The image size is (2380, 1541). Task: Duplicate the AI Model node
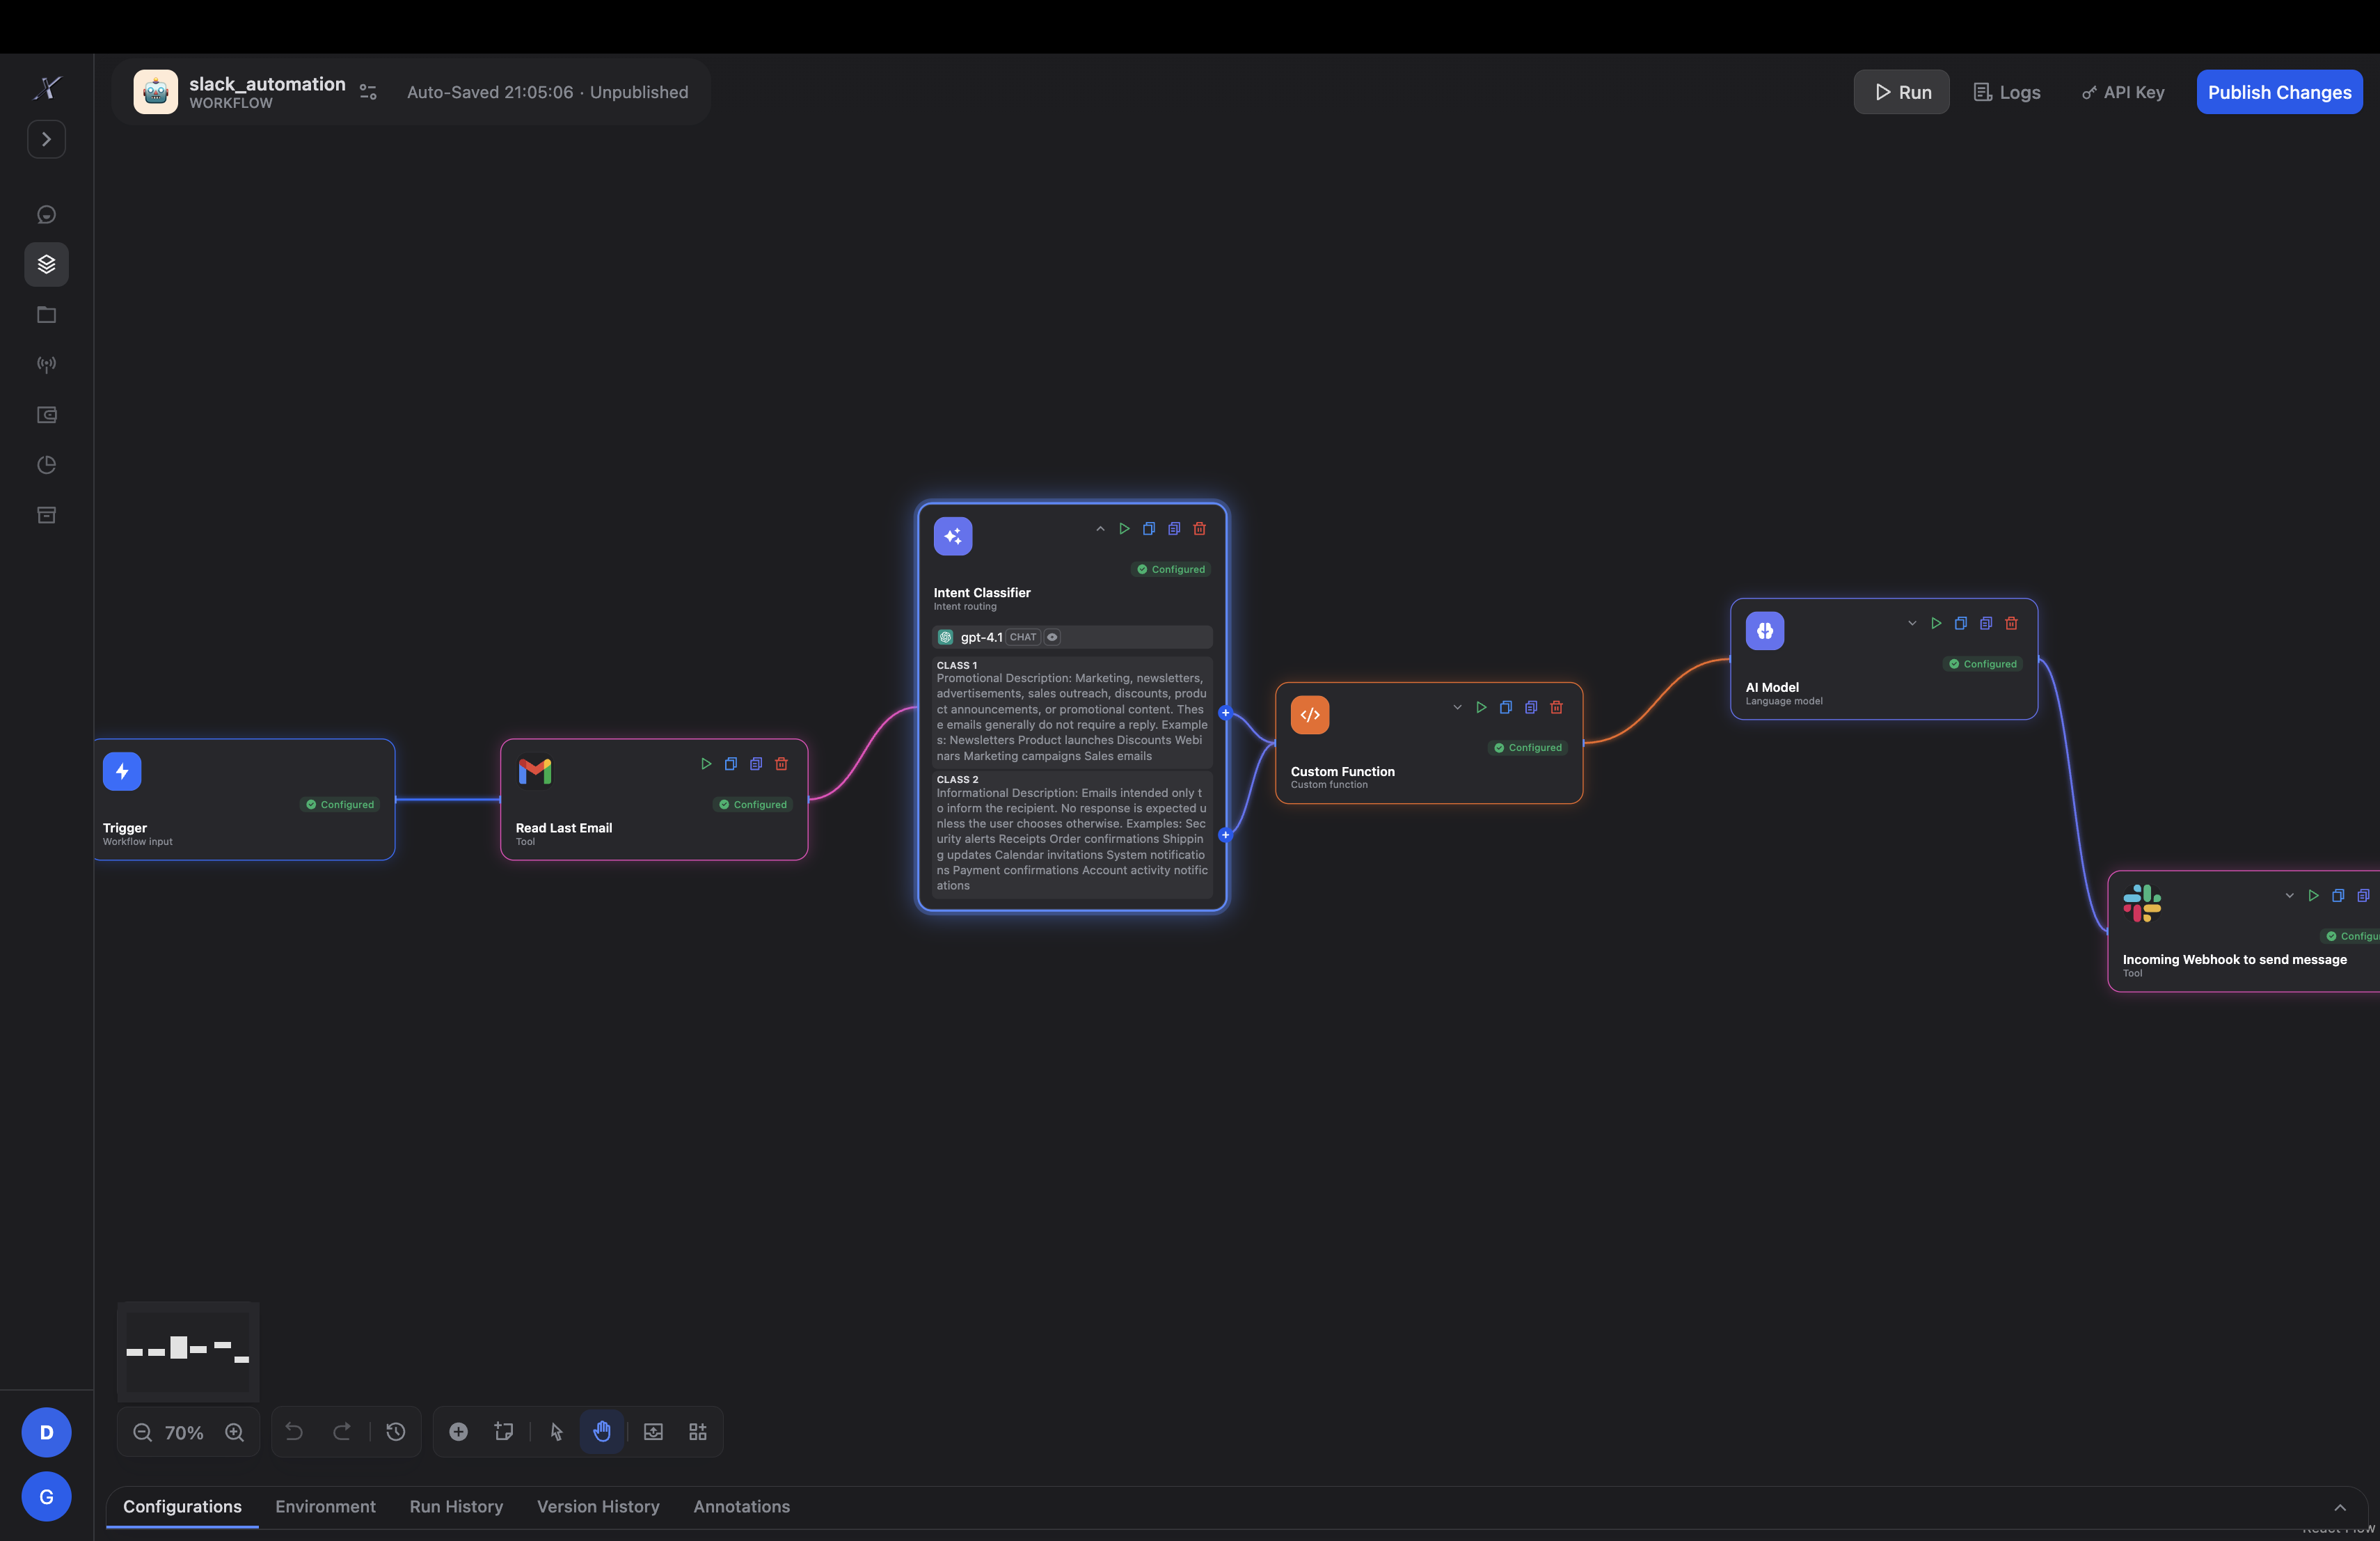pos(1986,624)
